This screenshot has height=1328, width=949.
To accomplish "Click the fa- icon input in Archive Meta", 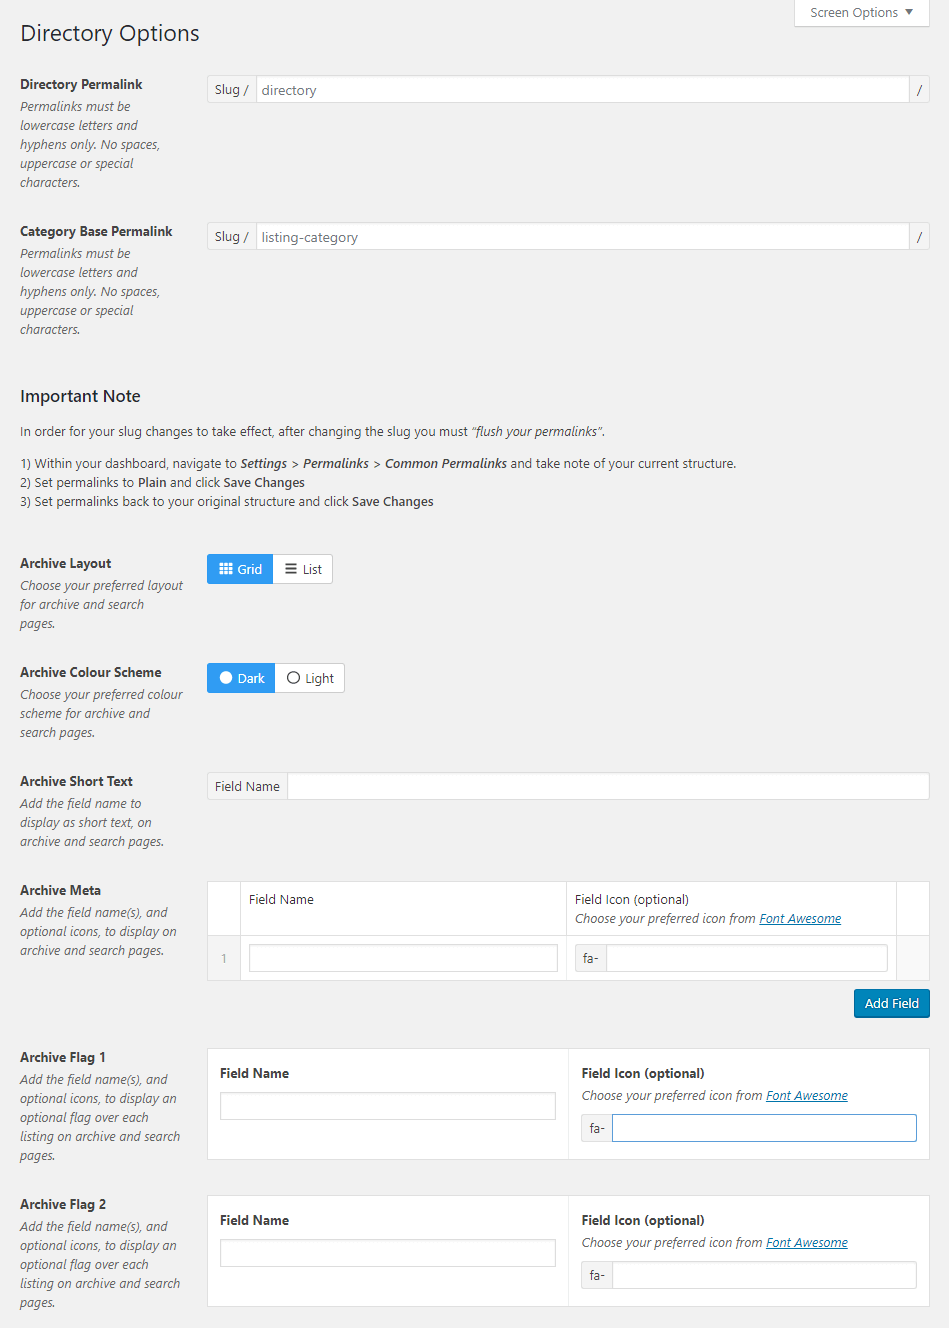I will tap(746, 957).
